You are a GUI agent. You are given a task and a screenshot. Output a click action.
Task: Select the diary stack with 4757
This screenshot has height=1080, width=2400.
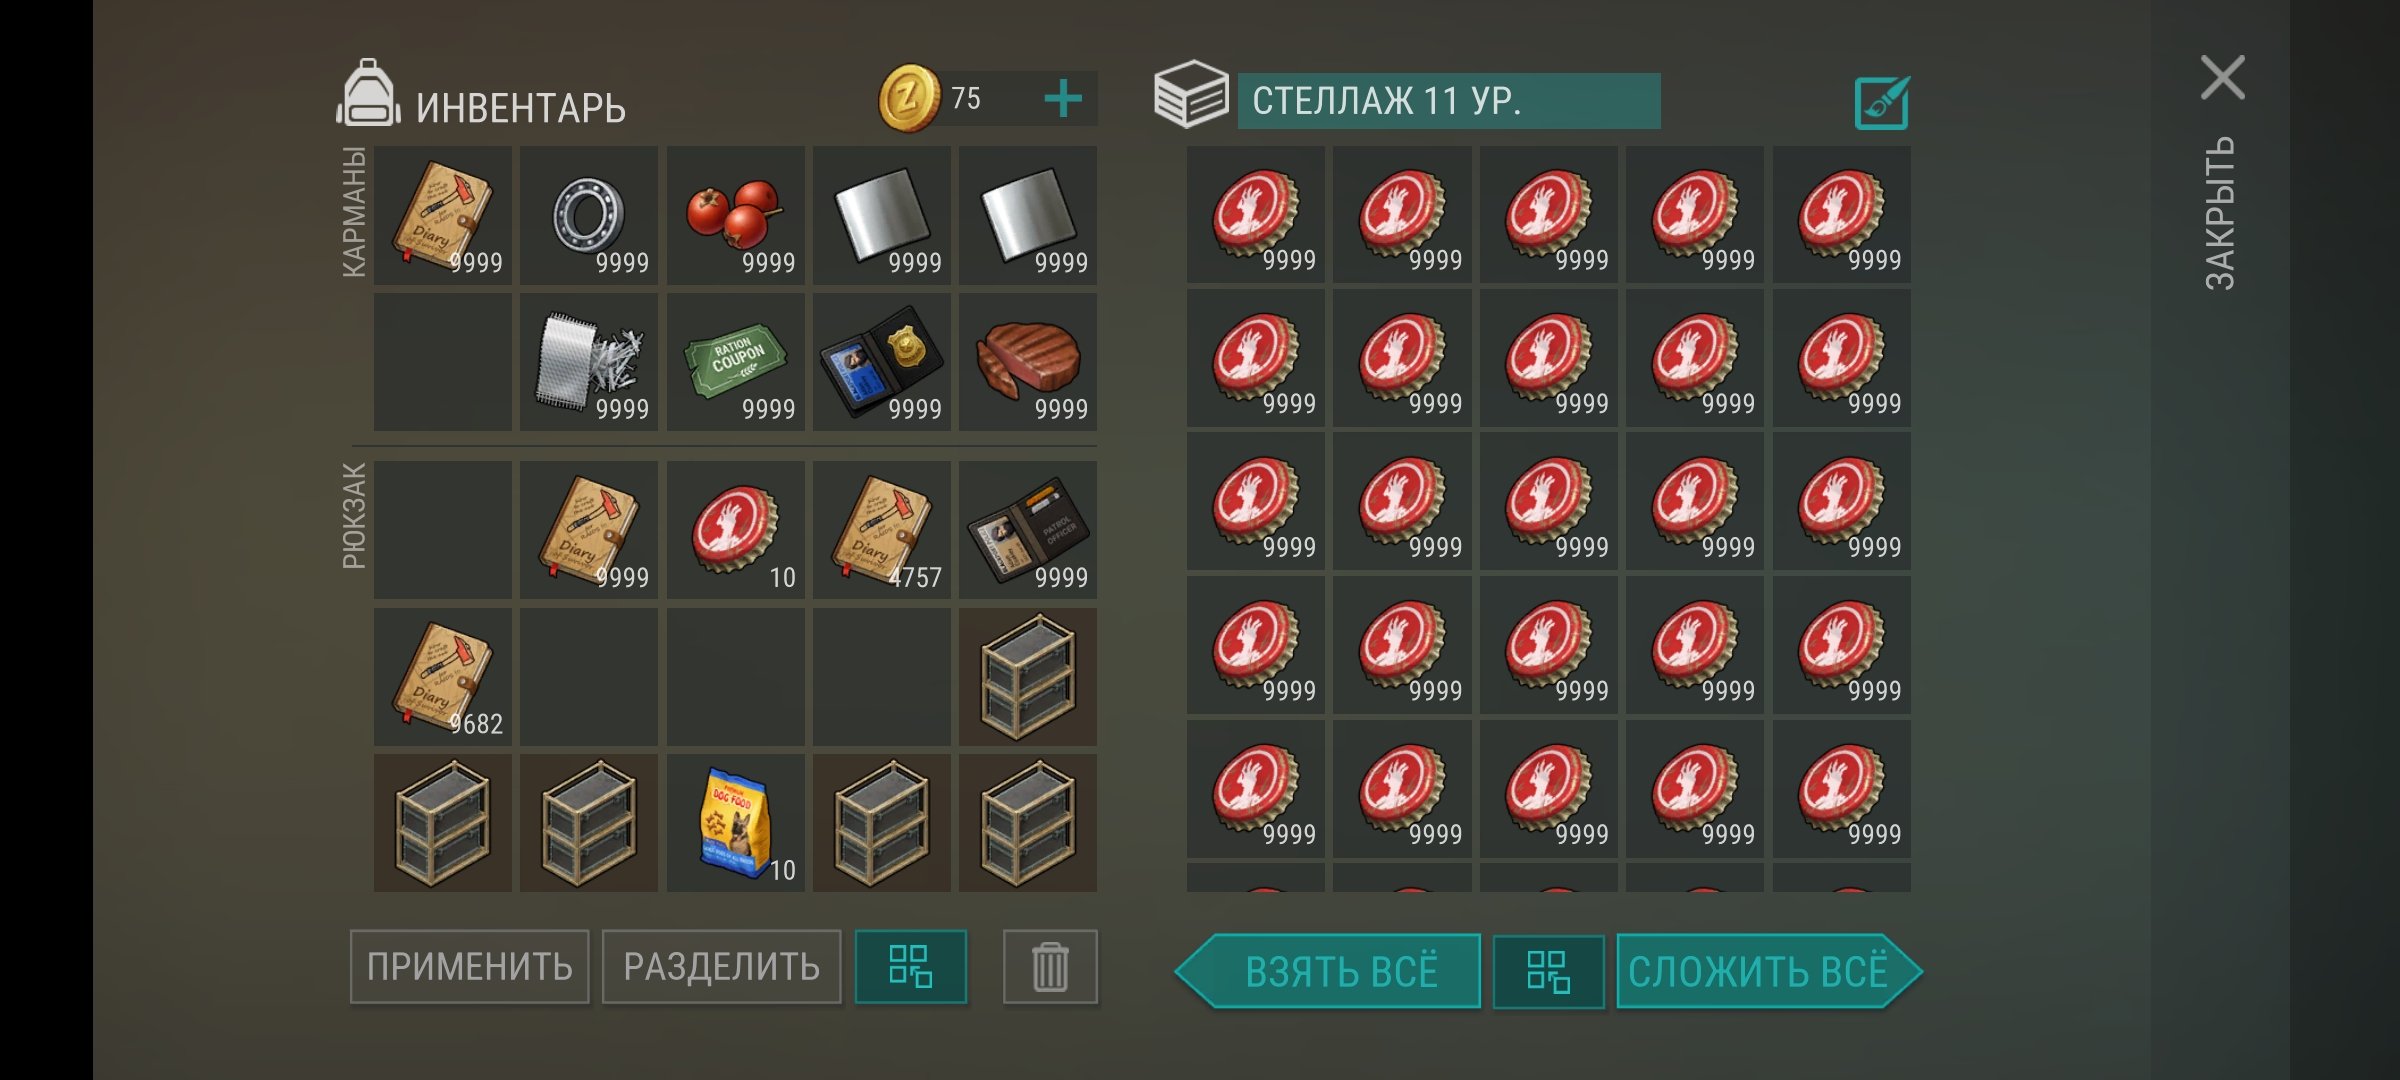[x=881, y=530]
